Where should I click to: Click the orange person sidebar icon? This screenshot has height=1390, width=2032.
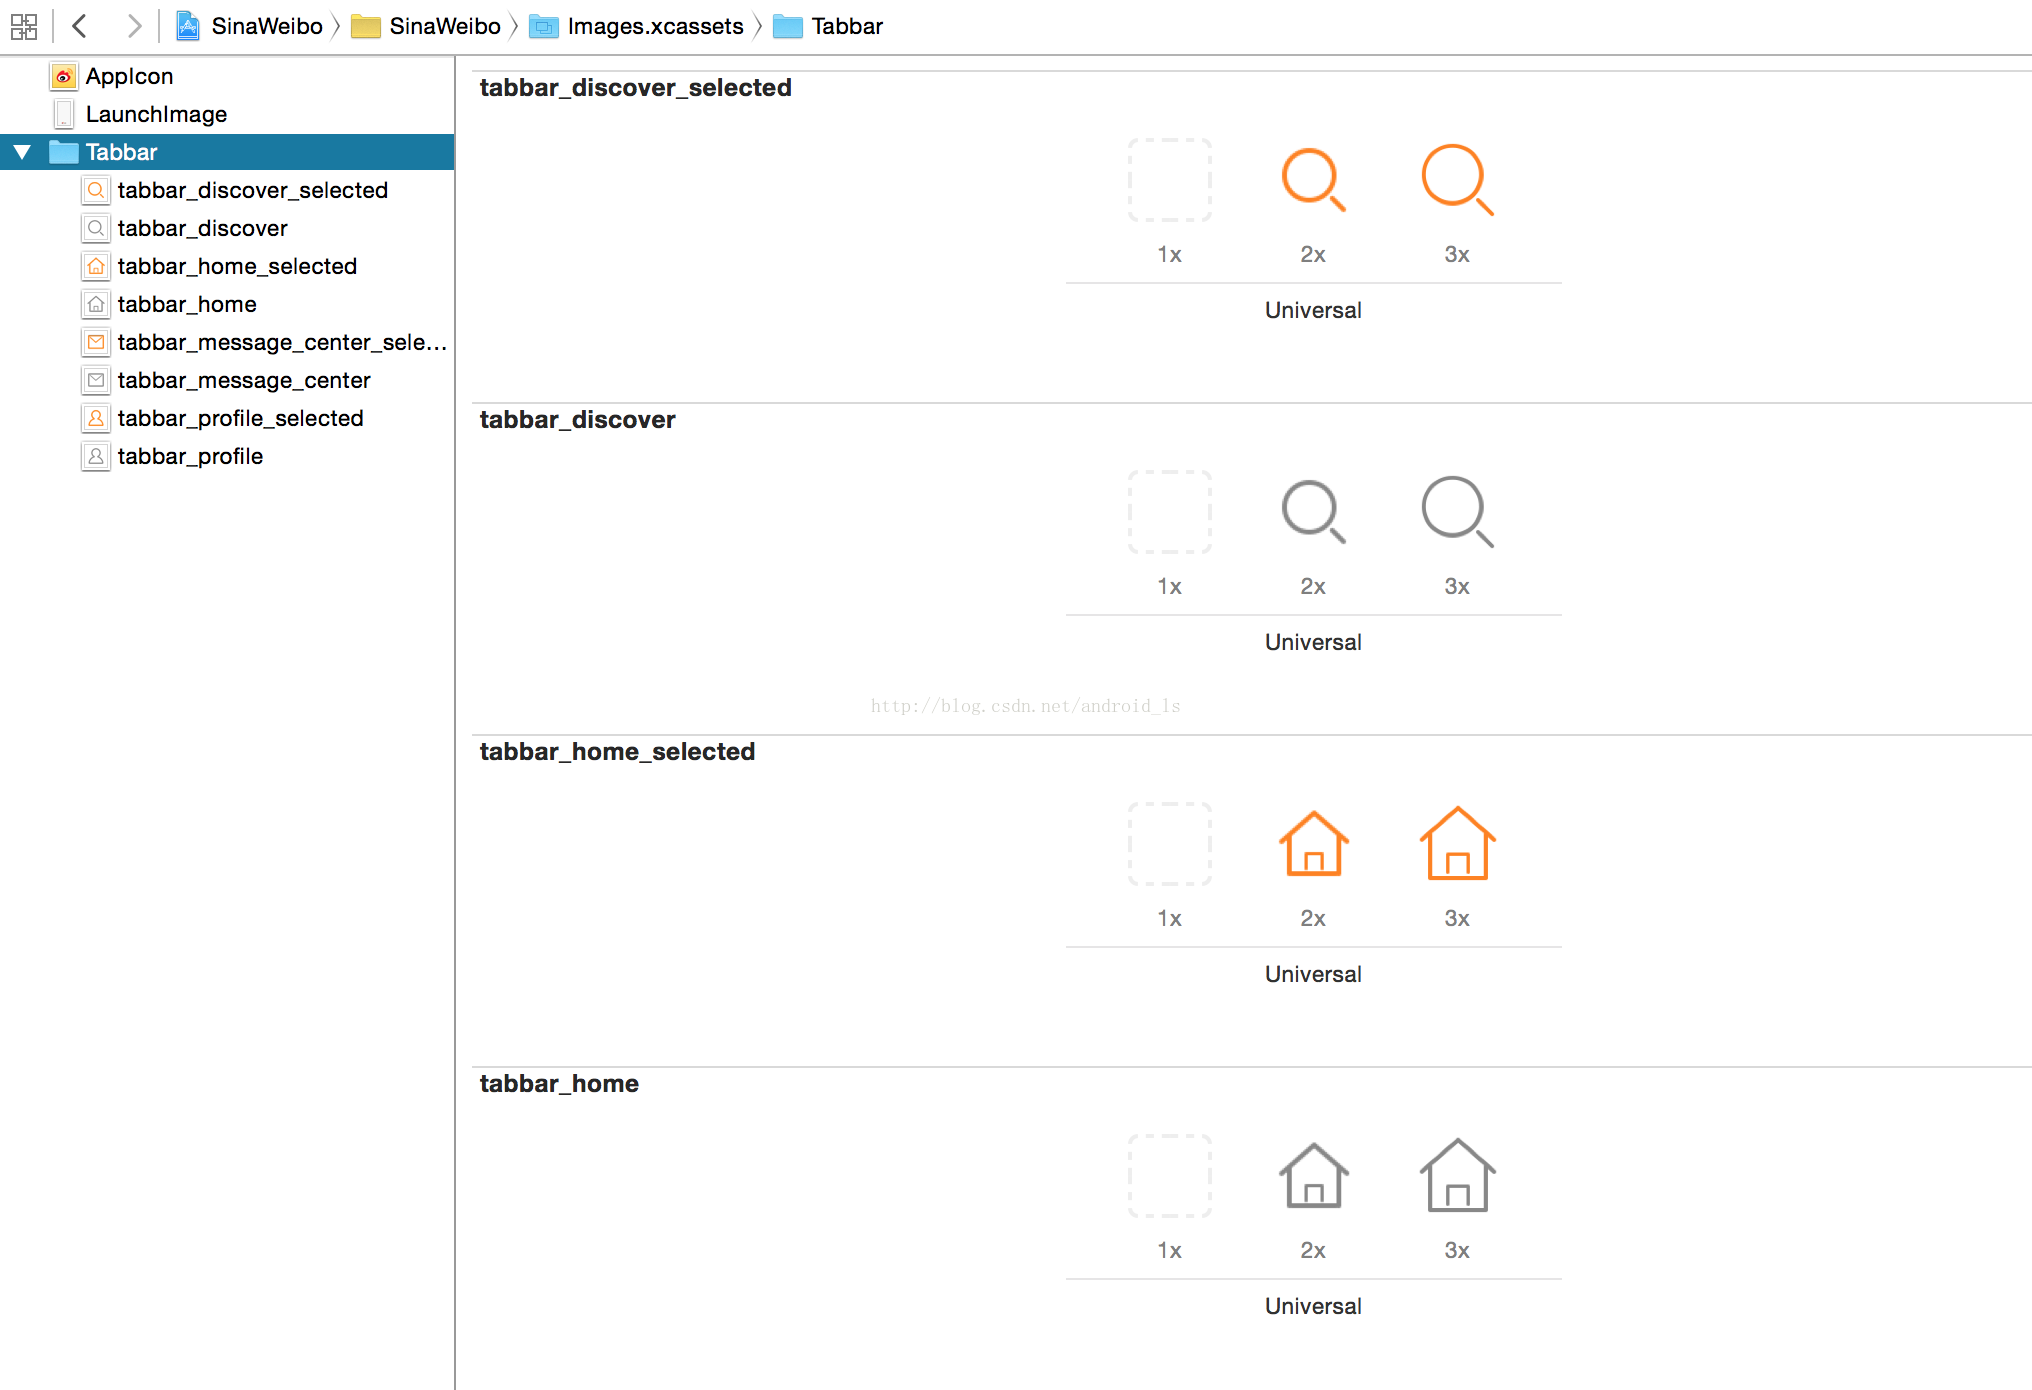tap(96, 418)
